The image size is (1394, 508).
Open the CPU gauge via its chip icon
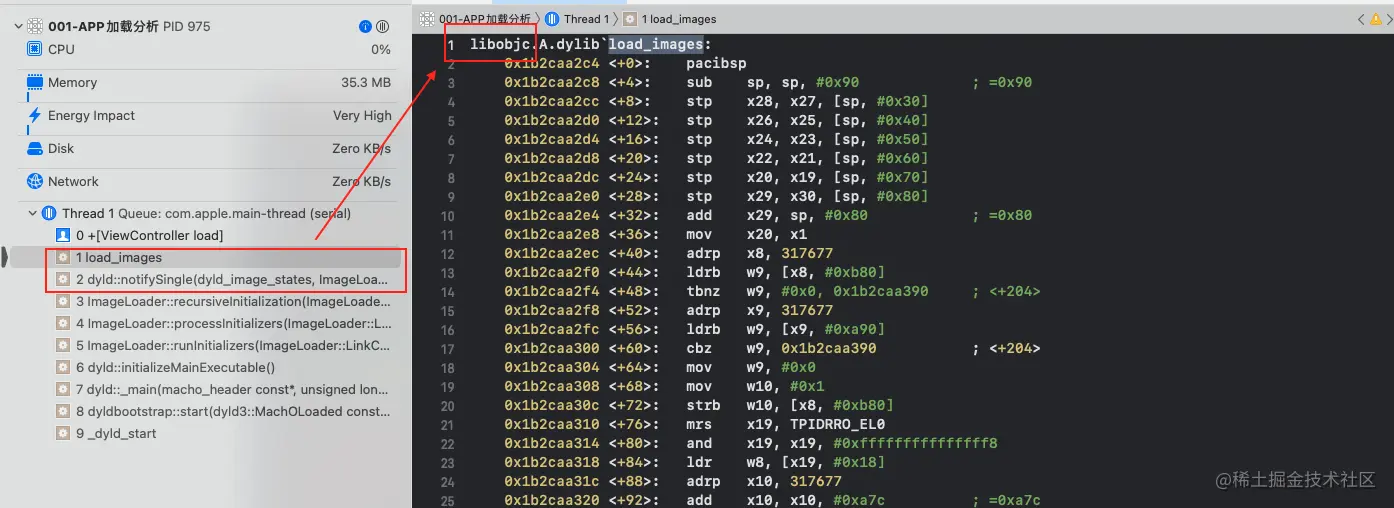pos(35,49)
